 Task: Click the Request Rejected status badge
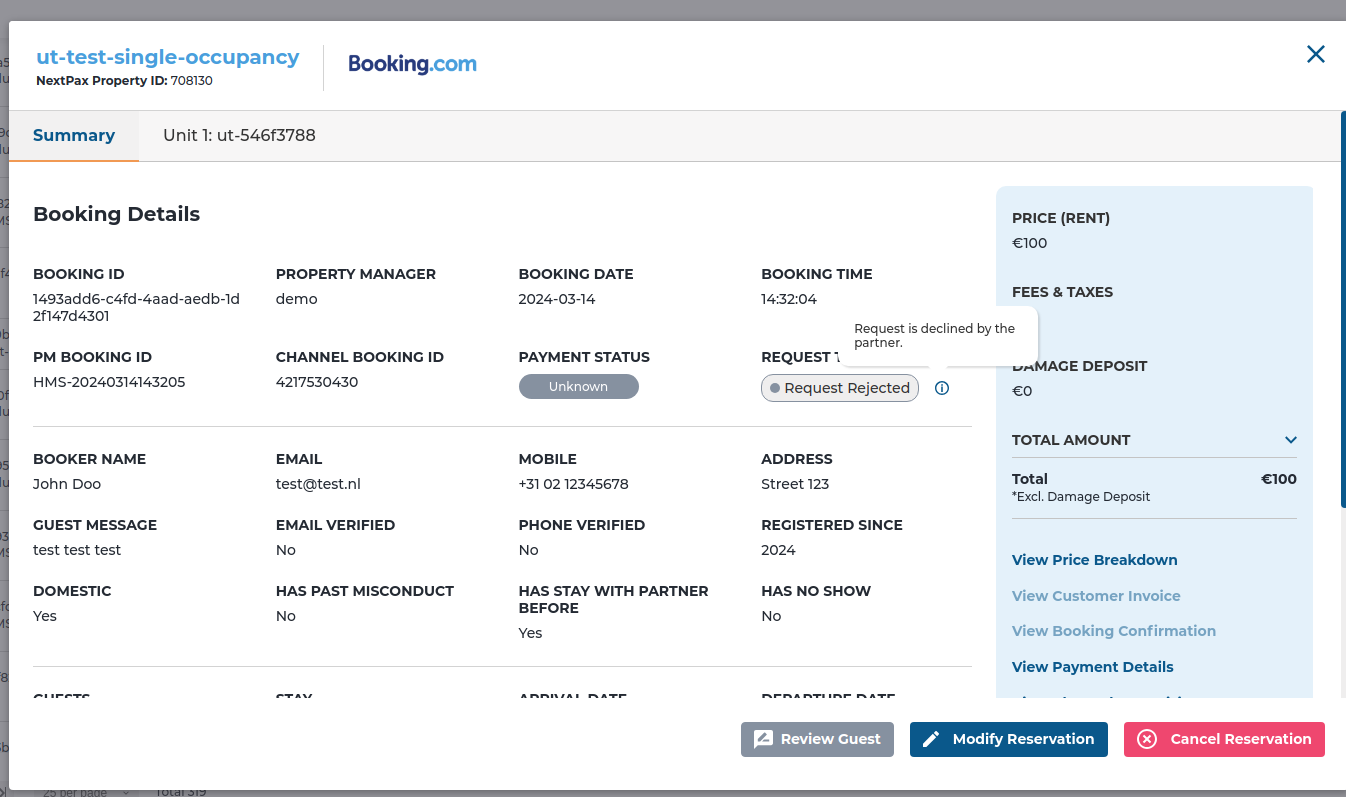(840, 388)
